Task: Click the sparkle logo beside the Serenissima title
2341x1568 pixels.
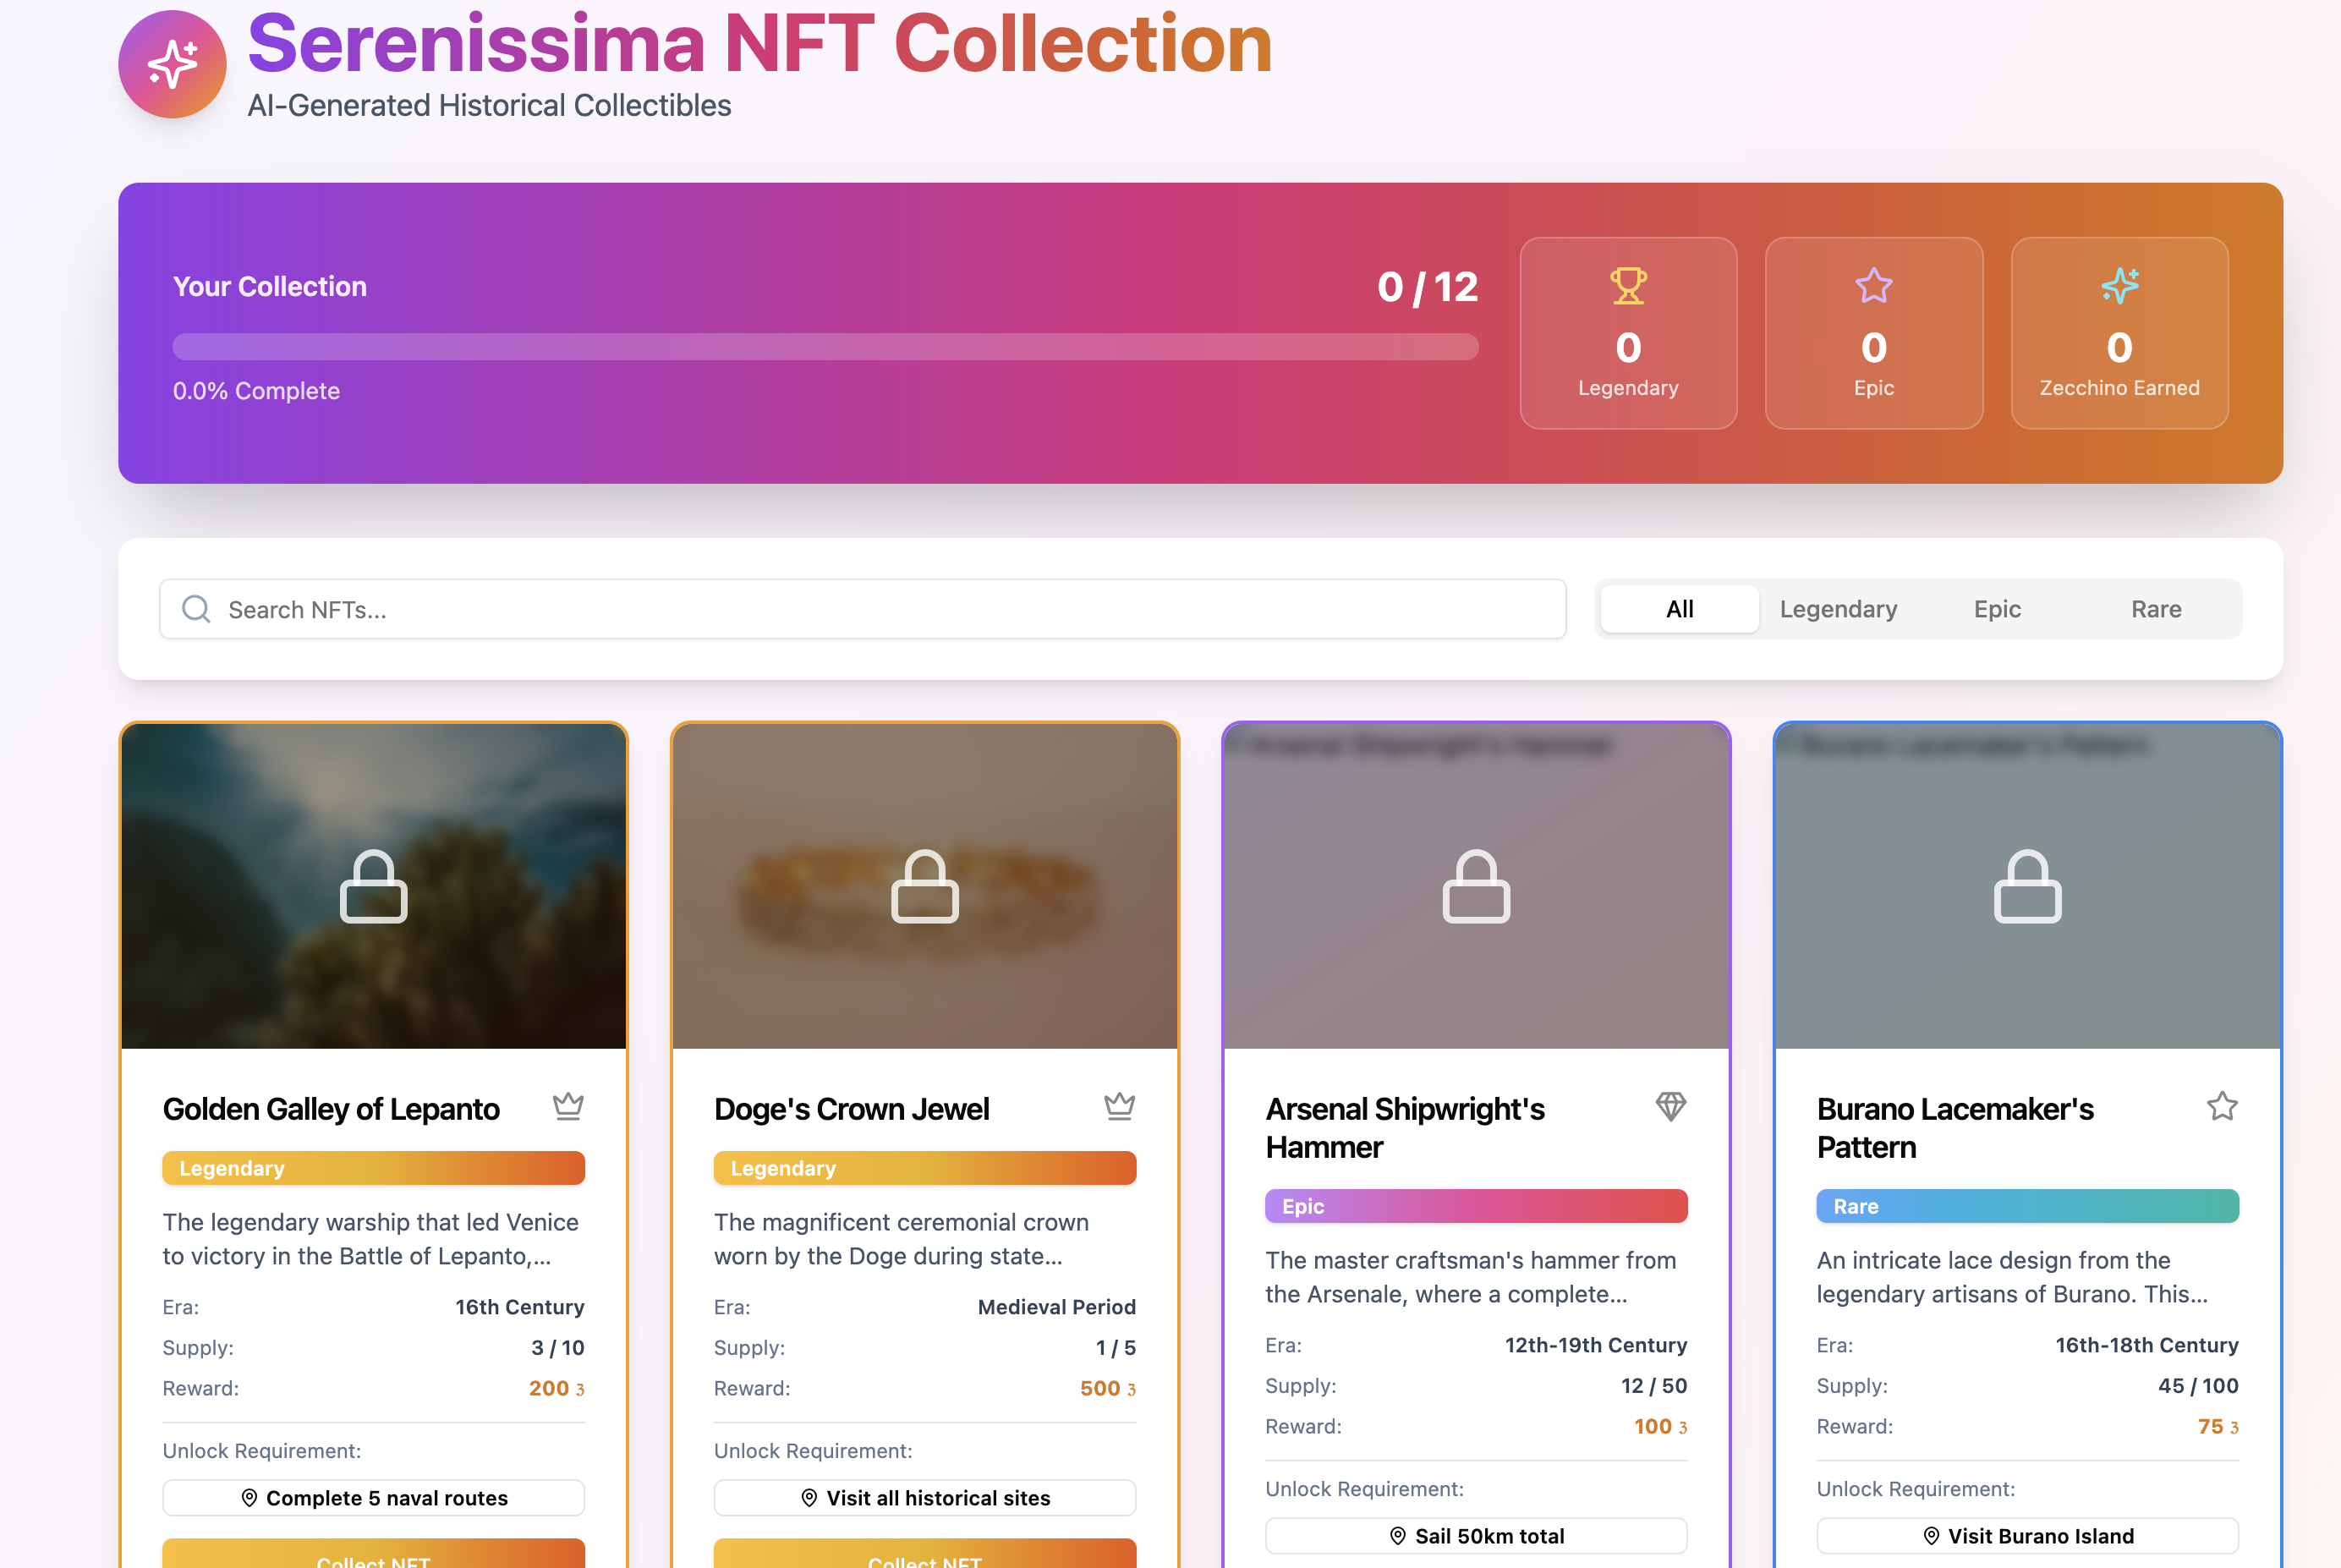Action: (x=172, y=65)
